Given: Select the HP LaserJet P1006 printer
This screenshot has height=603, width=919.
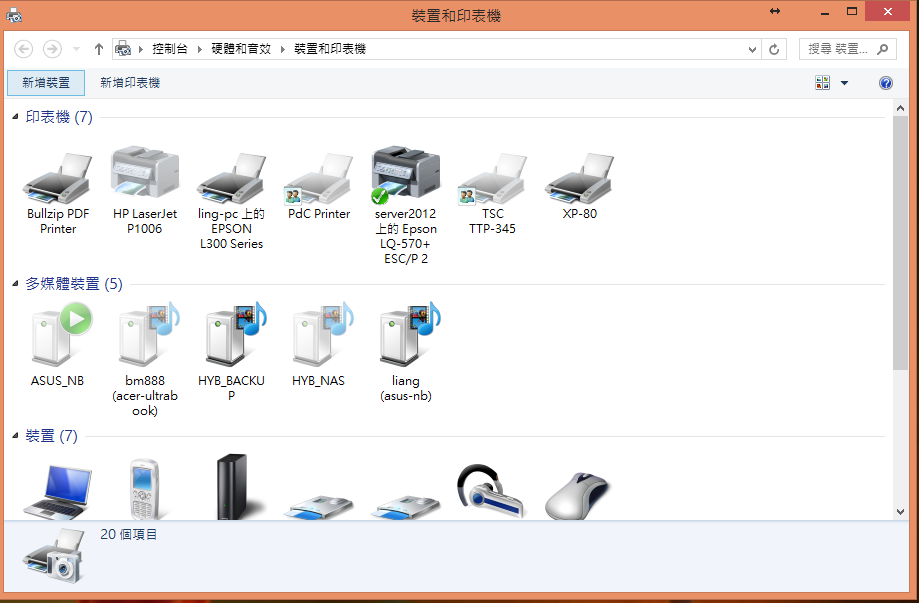Looking at the screenshot, I should [145, 172].
